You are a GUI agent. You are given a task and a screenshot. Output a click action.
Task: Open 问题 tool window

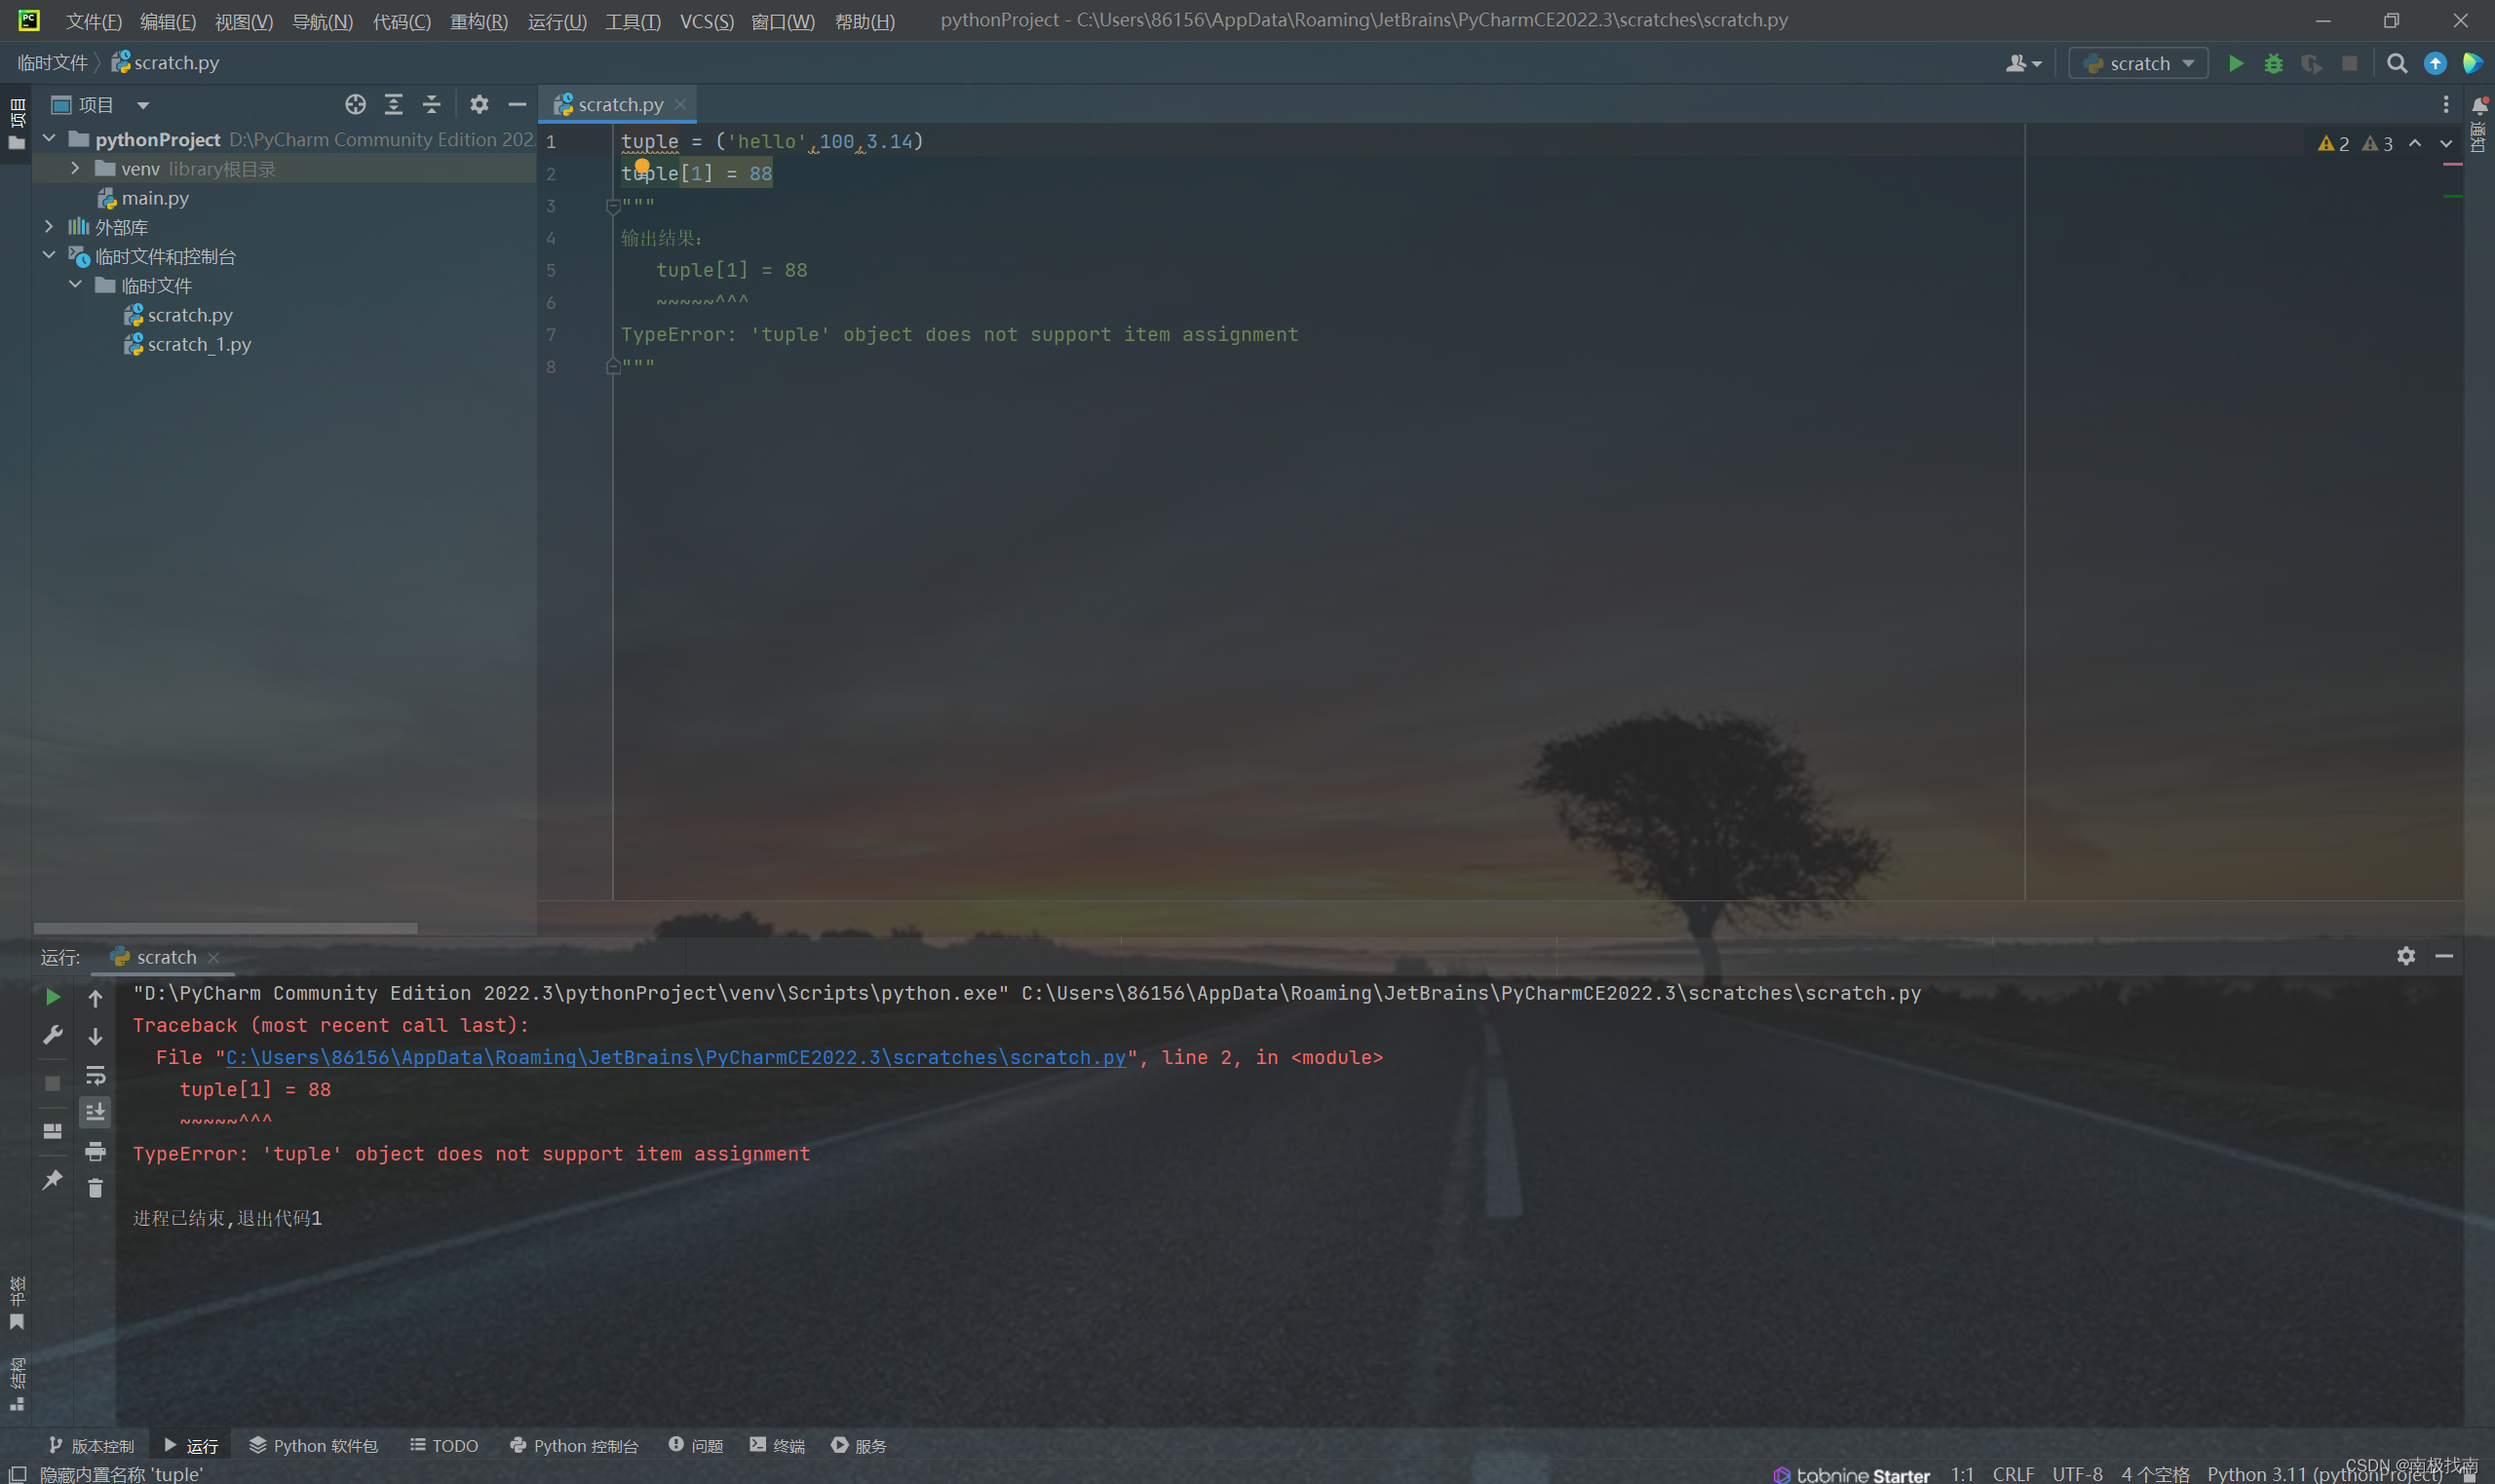pyautogui.click(x=696, y=1445)
